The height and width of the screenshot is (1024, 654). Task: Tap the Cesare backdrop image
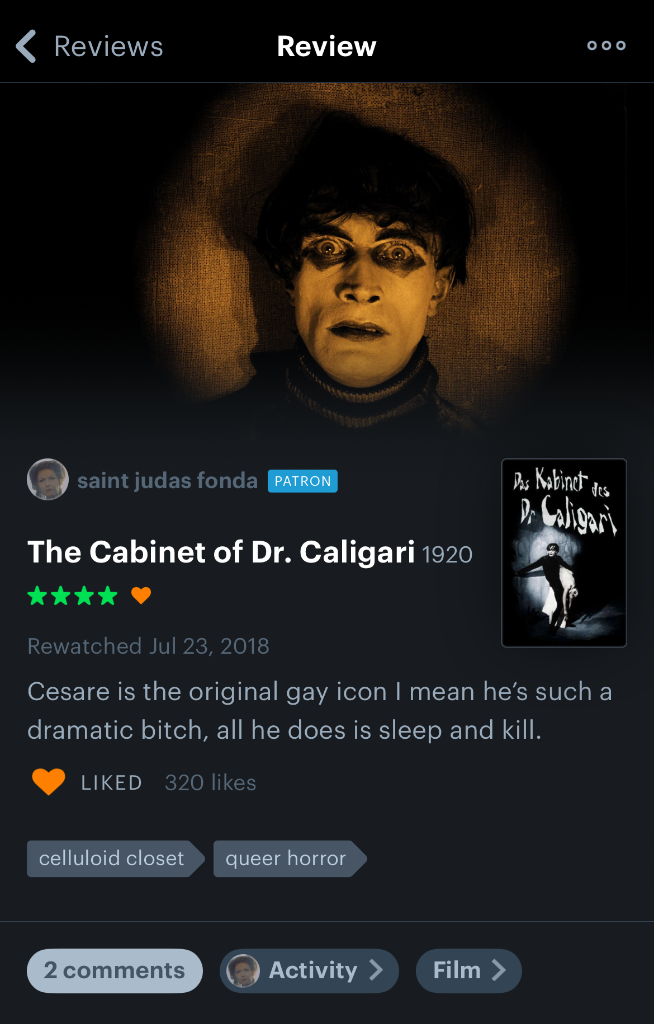tap(327, 261)
